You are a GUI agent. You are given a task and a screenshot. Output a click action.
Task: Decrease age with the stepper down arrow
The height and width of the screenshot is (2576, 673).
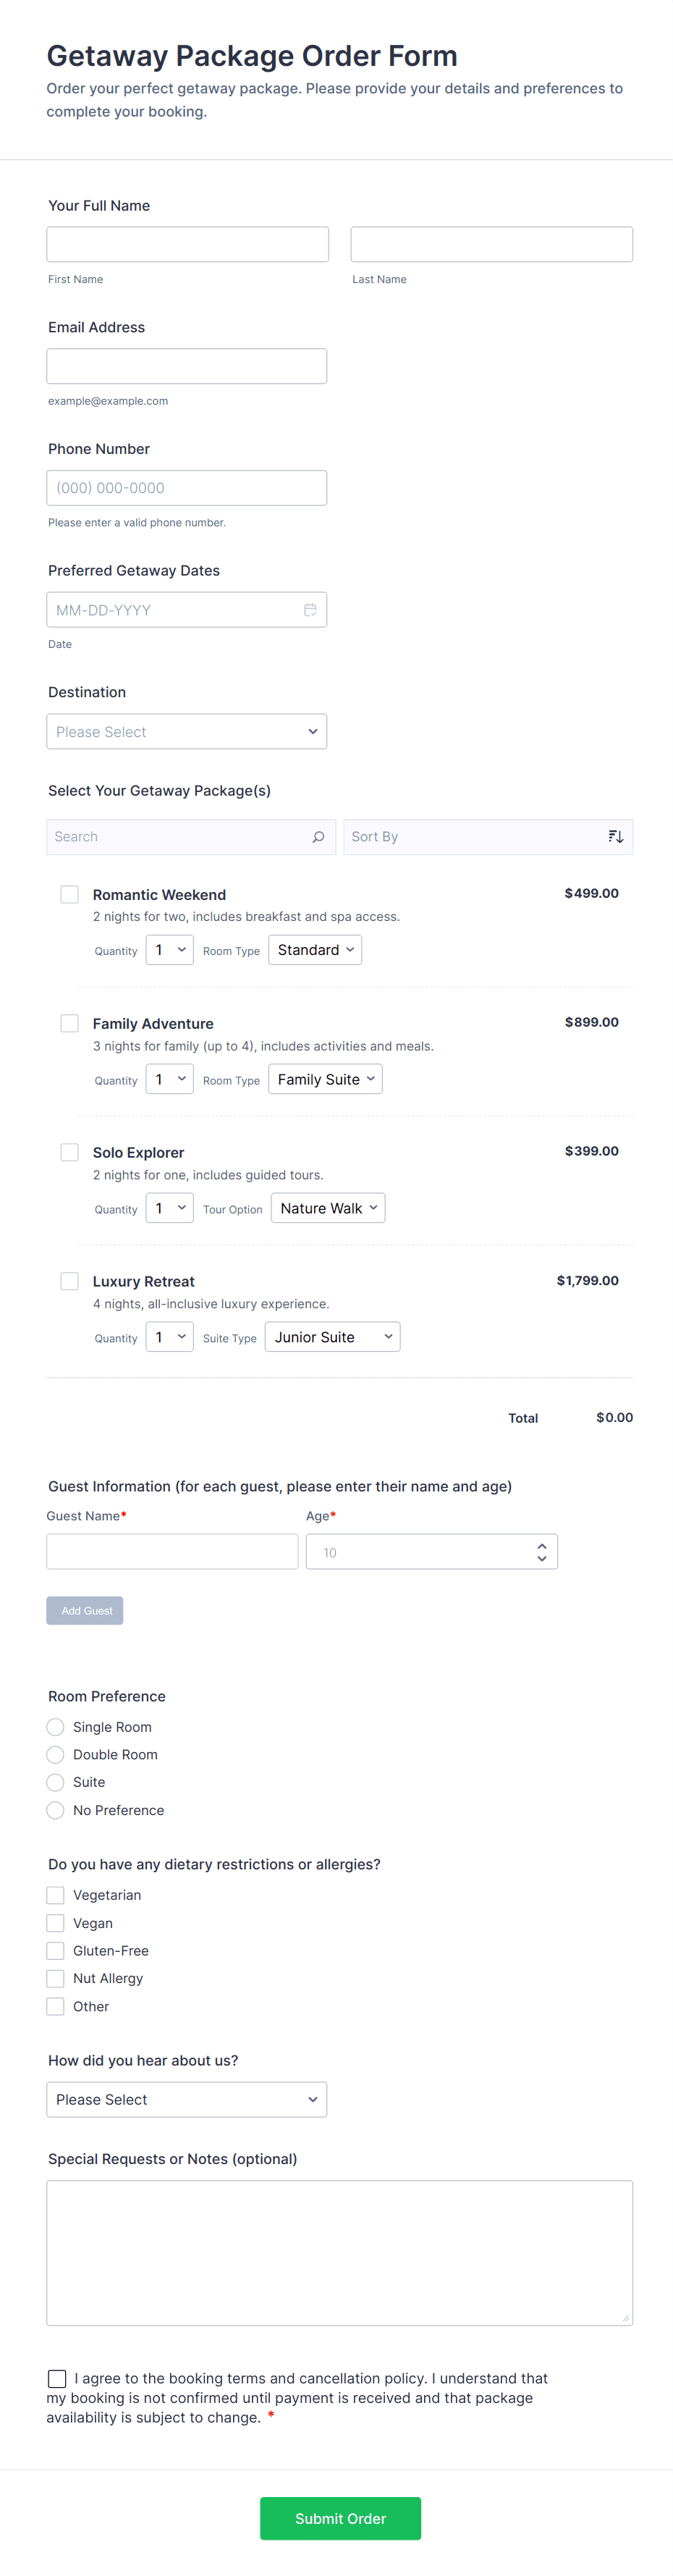point(541,1559)
